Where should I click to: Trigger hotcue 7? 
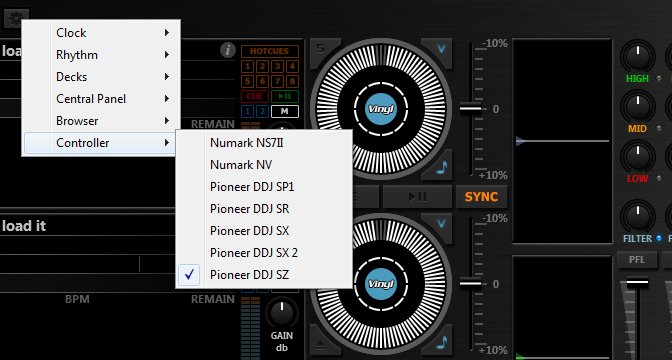tap(277, 81)
